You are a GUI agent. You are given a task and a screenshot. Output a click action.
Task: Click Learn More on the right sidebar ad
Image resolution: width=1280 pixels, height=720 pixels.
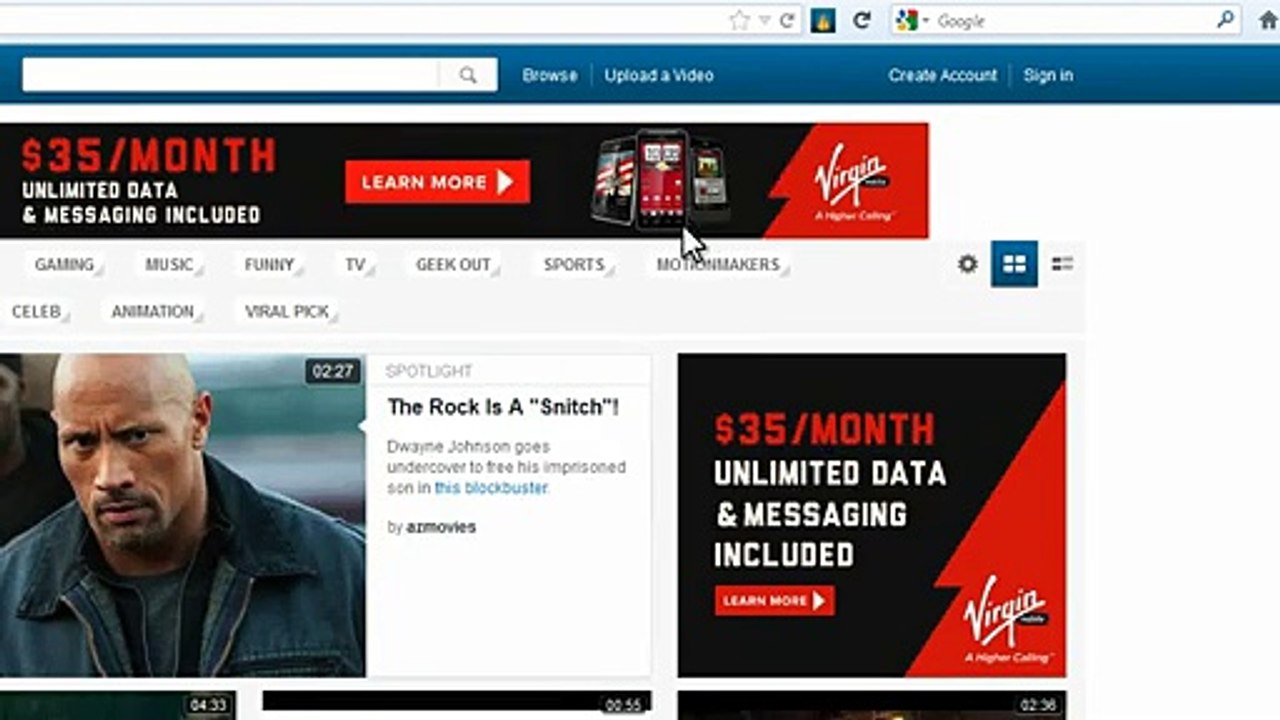(774, 600)
